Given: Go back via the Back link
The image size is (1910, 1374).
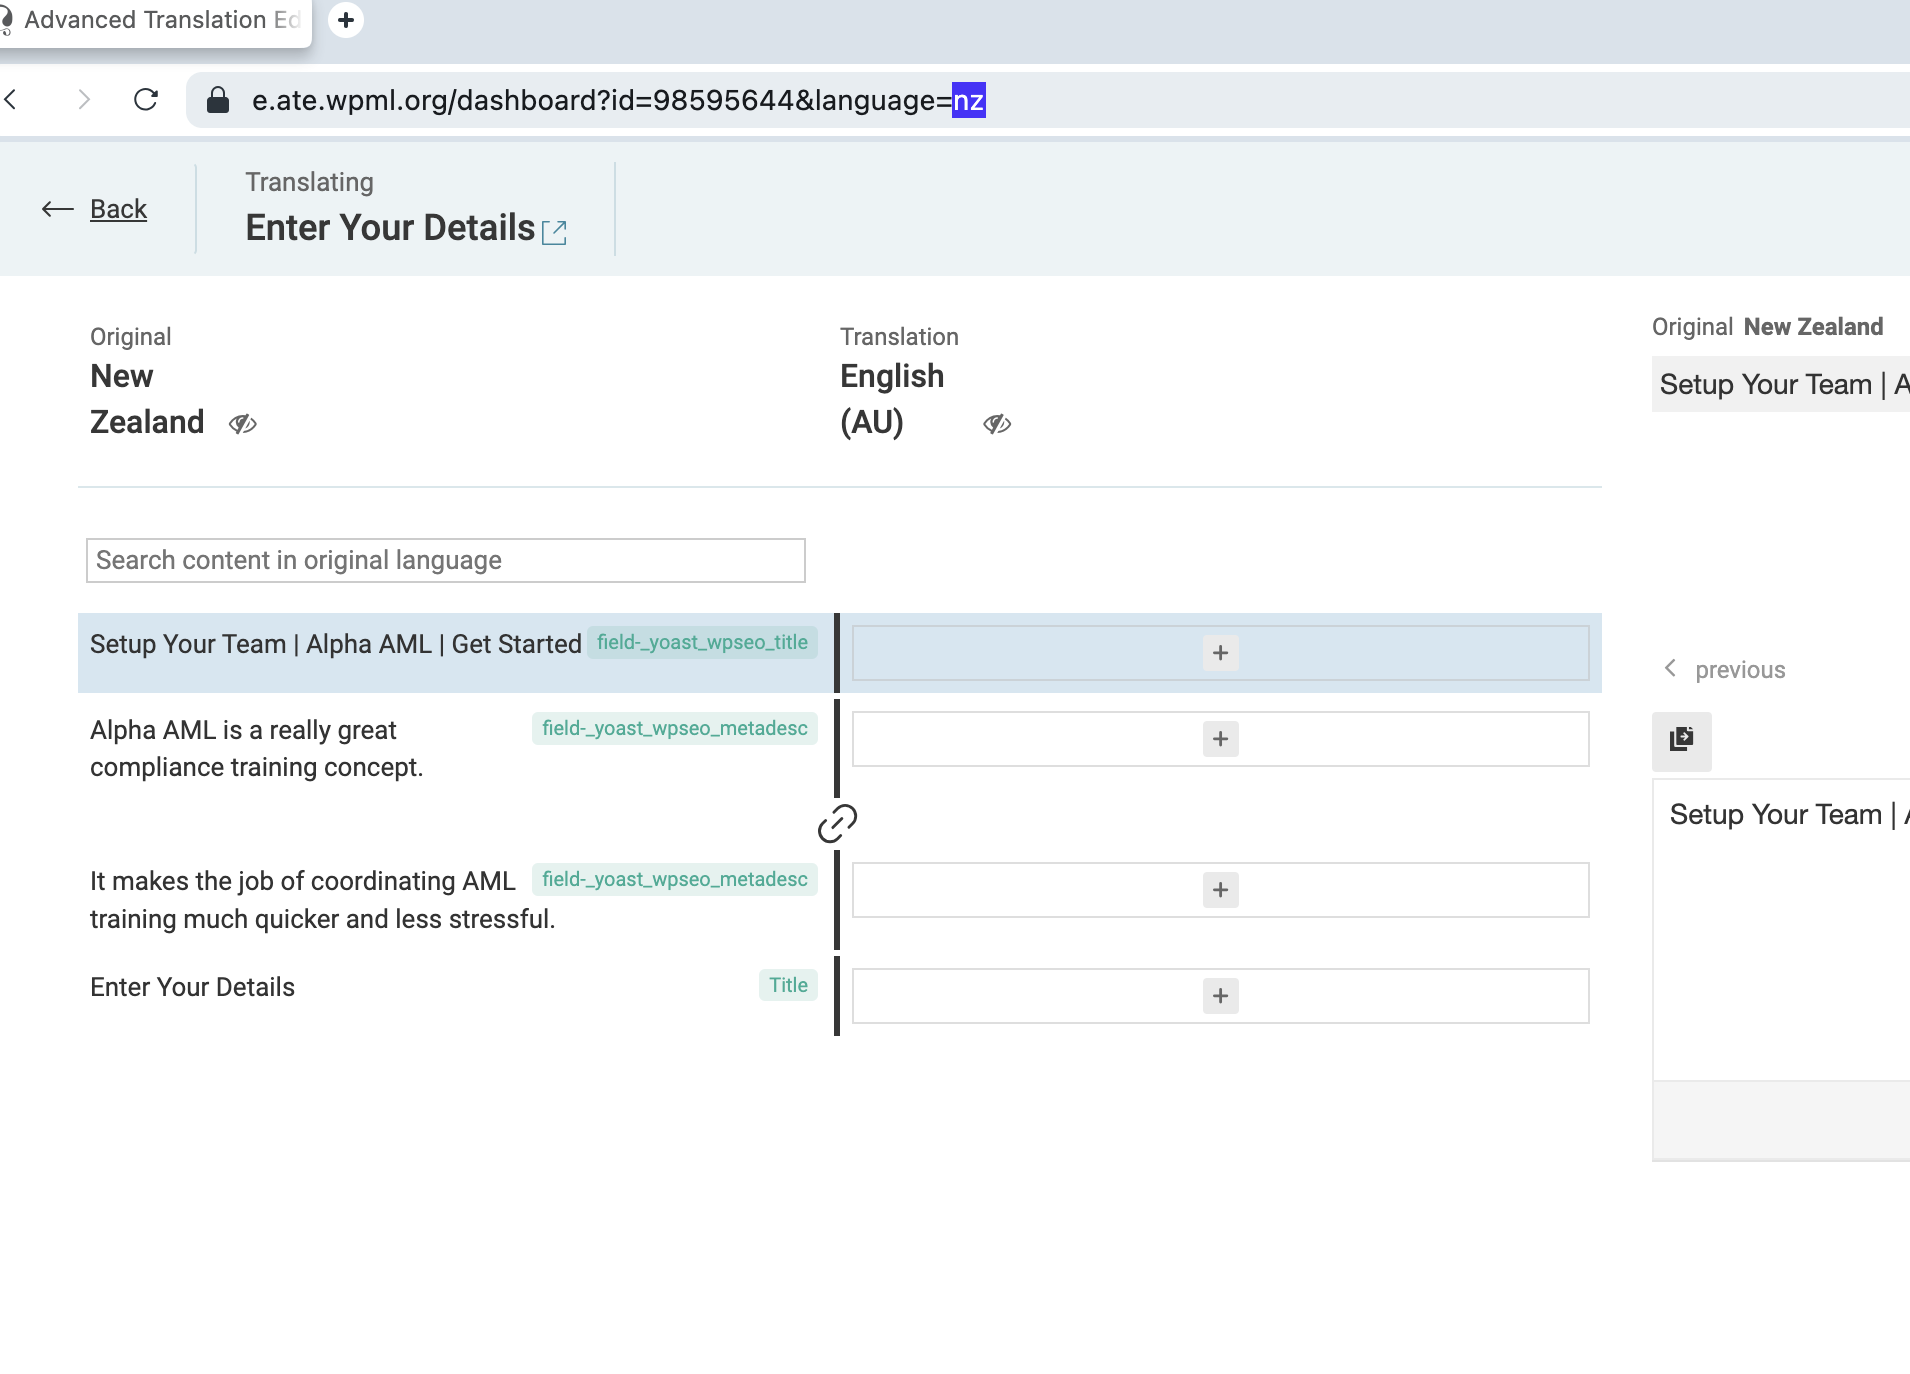Looking at the screenshot, I should click(118, 209).
